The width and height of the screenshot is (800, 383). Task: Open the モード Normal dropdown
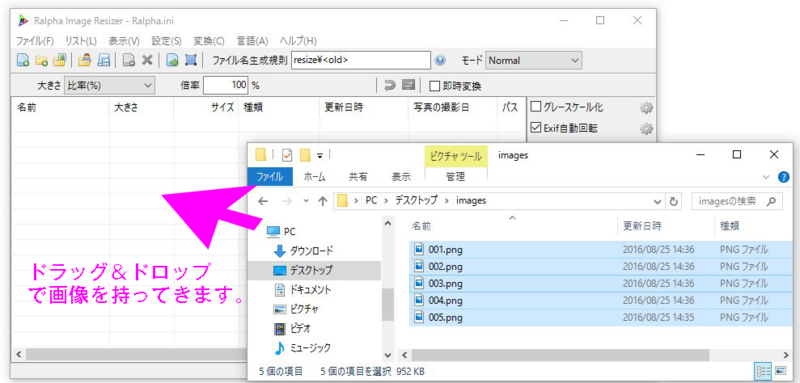click(533, 60)
